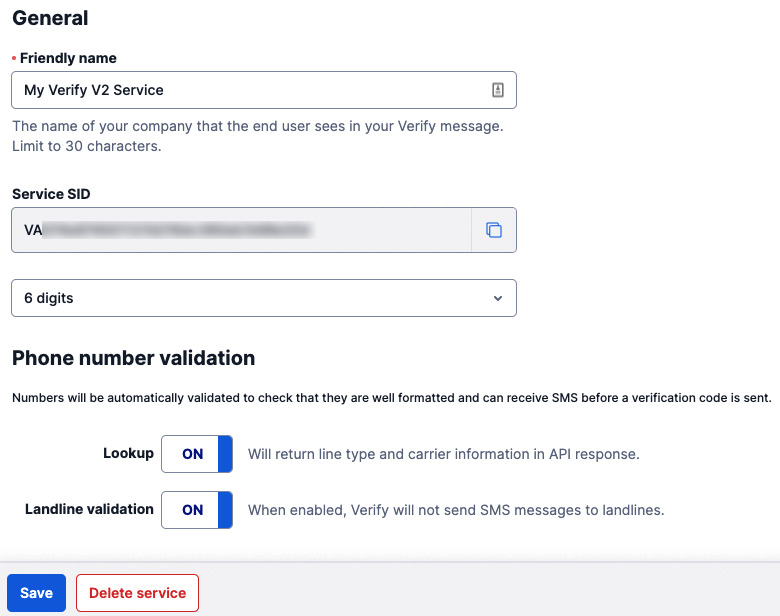
Task: Expand the dropdown using its chevron arrow
Action: pyautogui.click(x=497, y=298)
